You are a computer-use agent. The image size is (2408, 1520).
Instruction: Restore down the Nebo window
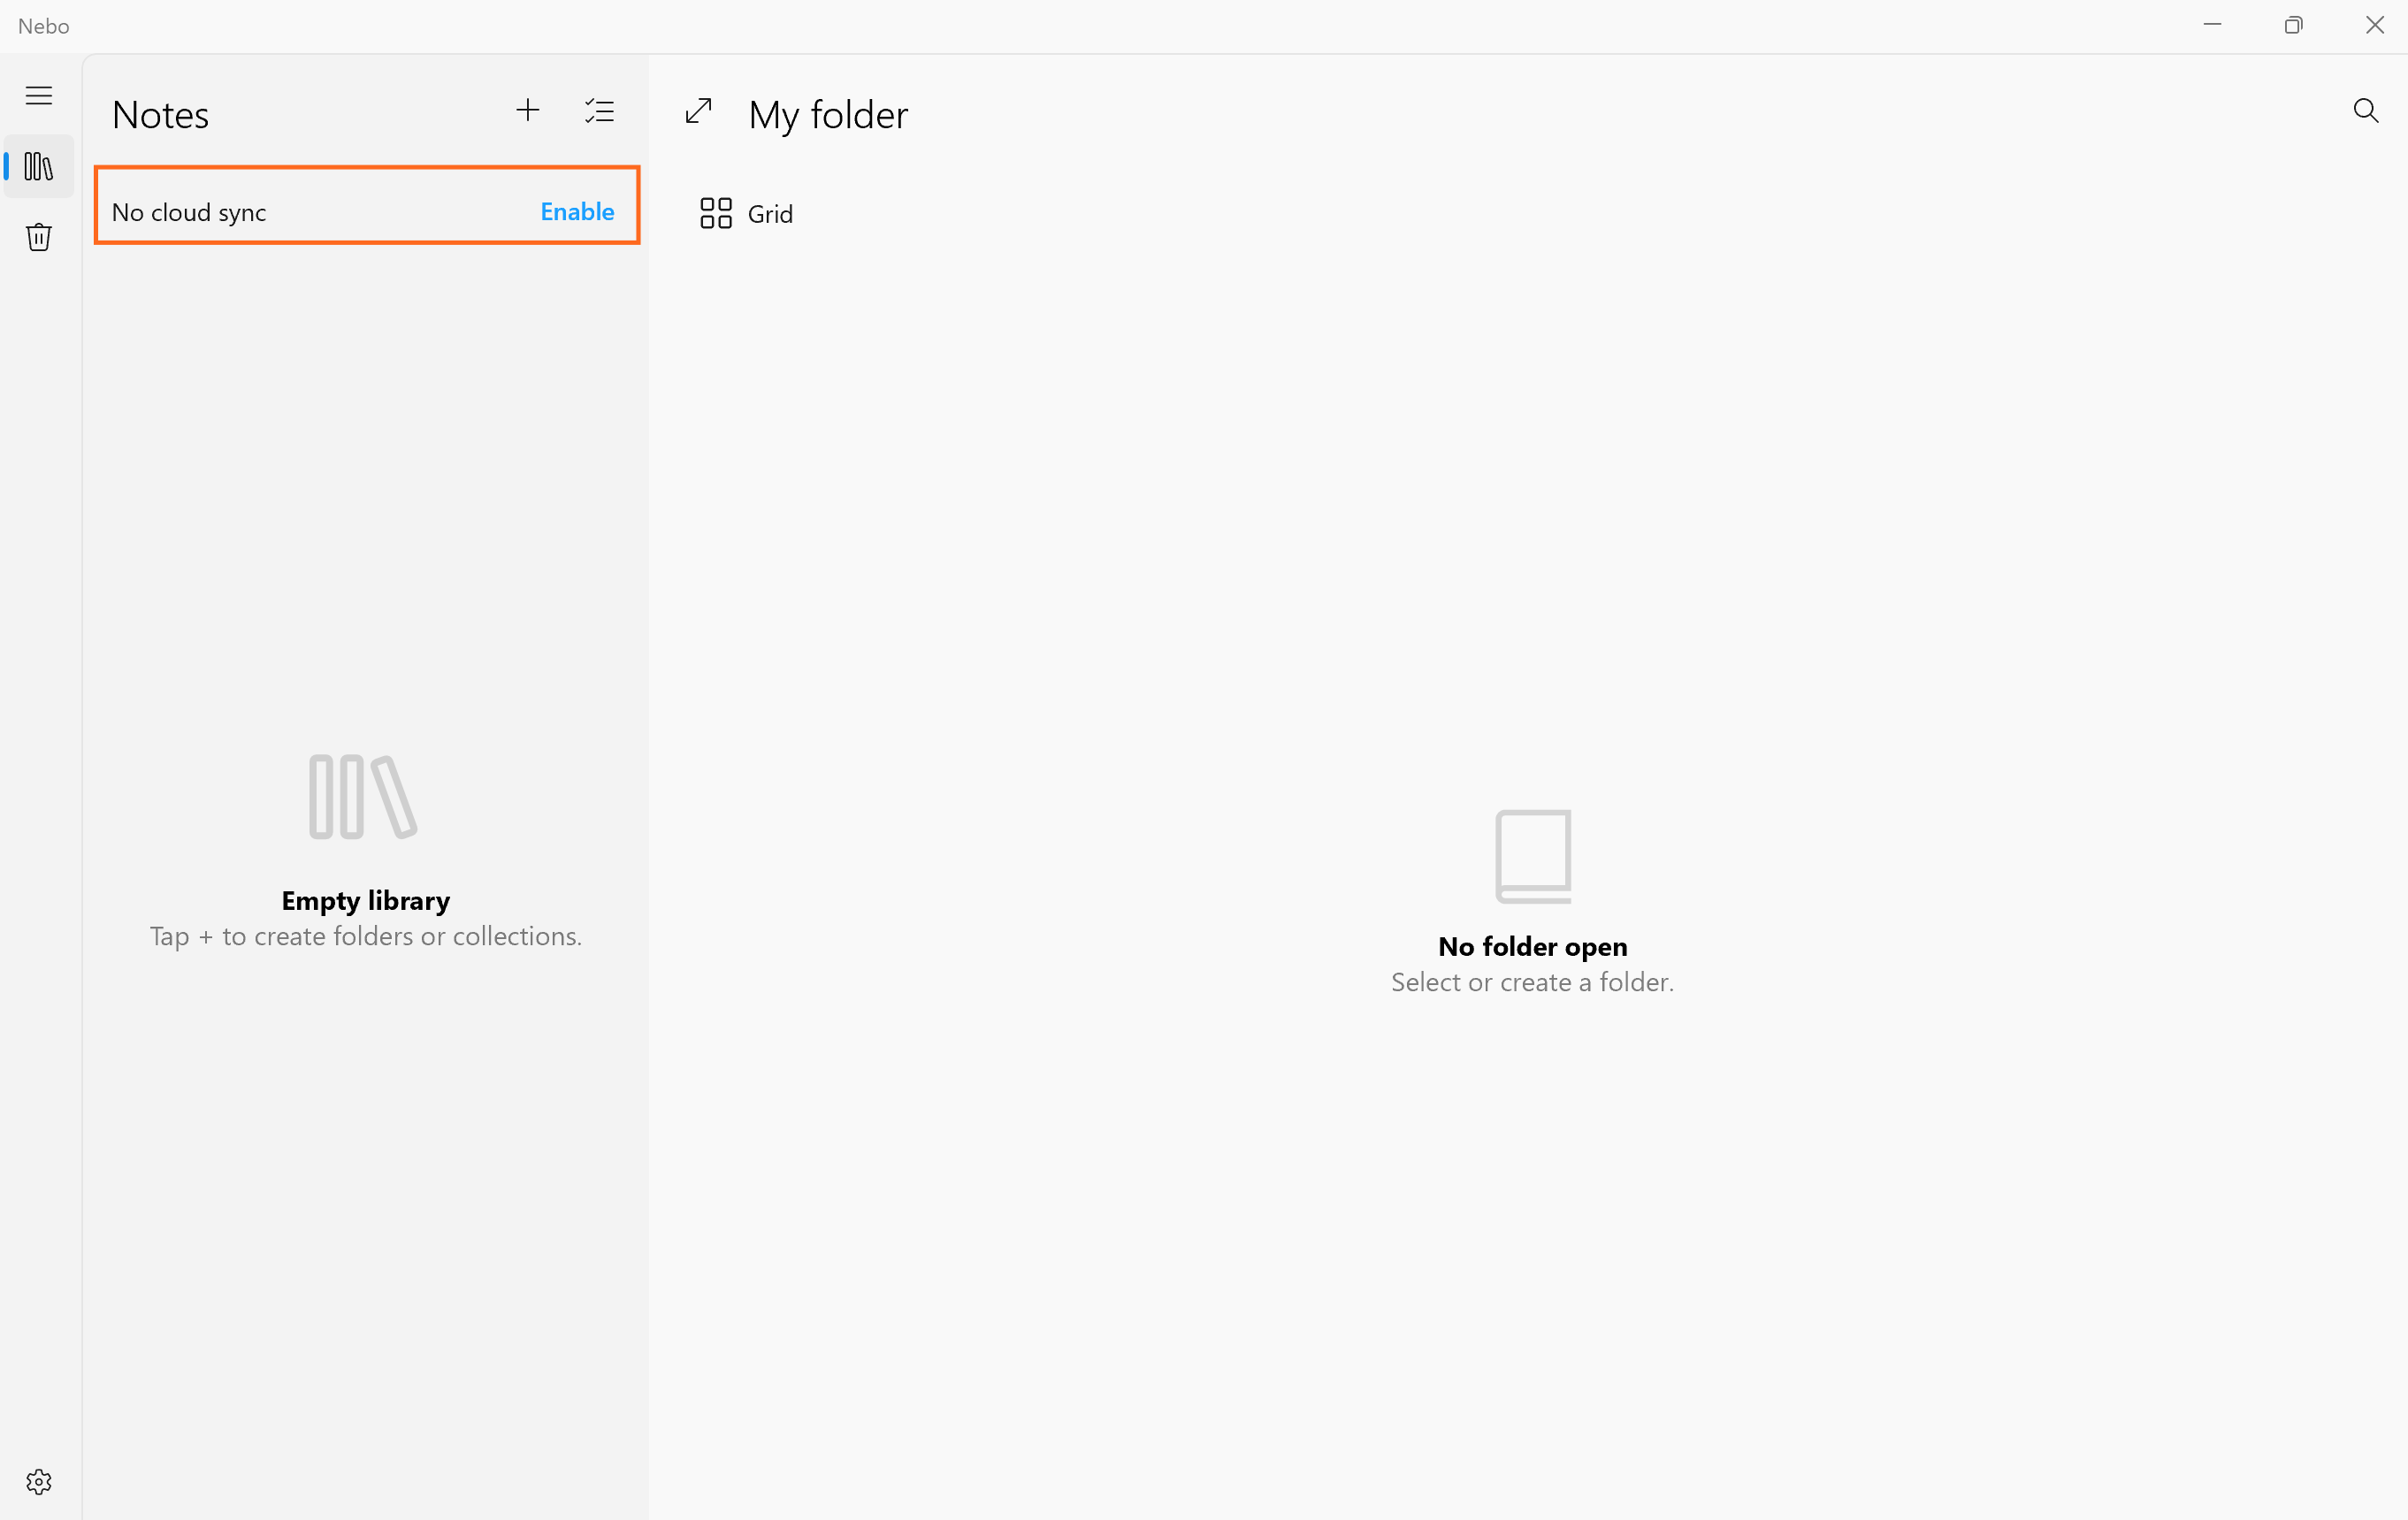point(2294,25)
